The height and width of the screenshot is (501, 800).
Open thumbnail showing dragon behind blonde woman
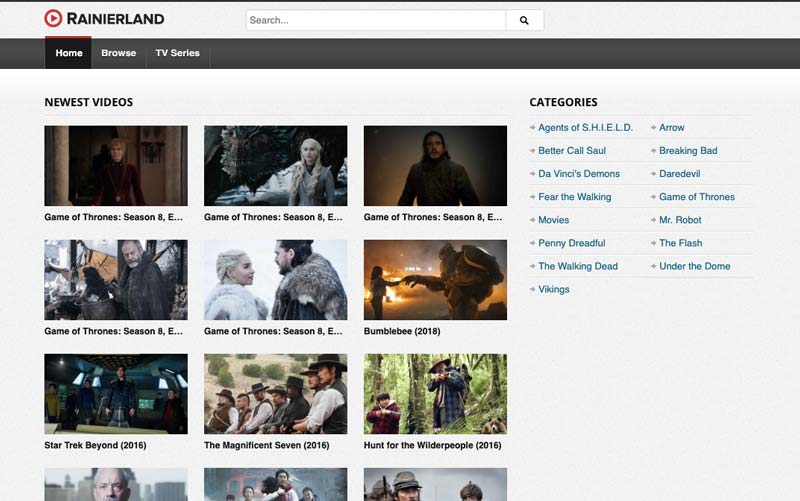pyautogui.click(x=276, y=166)
